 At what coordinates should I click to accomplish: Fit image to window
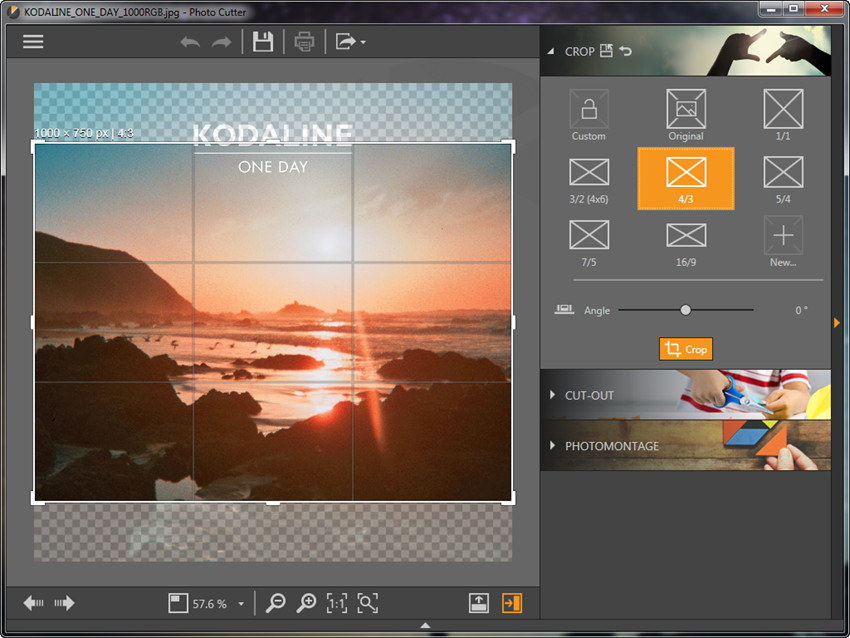(x=368, y=603)
